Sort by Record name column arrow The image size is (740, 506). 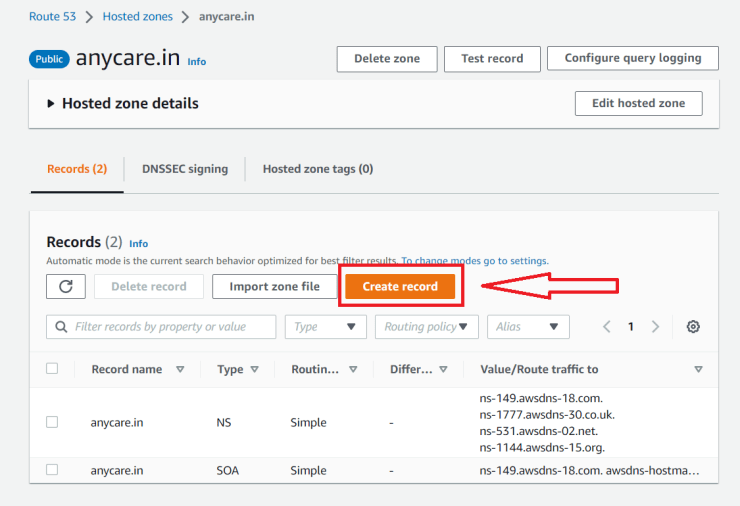180,369
